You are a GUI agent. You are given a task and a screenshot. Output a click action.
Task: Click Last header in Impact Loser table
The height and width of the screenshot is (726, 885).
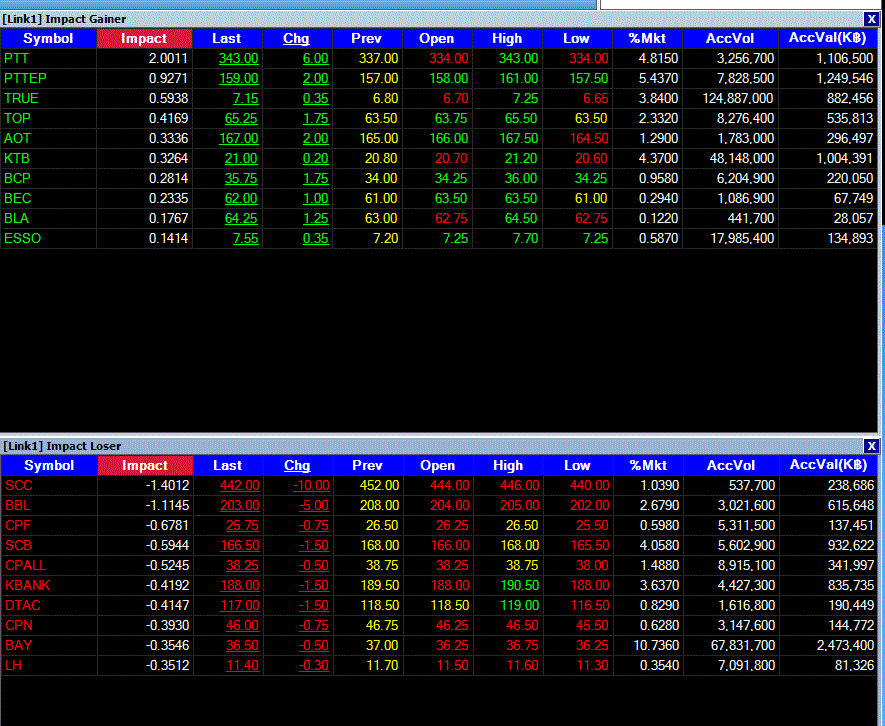[228, 465]
